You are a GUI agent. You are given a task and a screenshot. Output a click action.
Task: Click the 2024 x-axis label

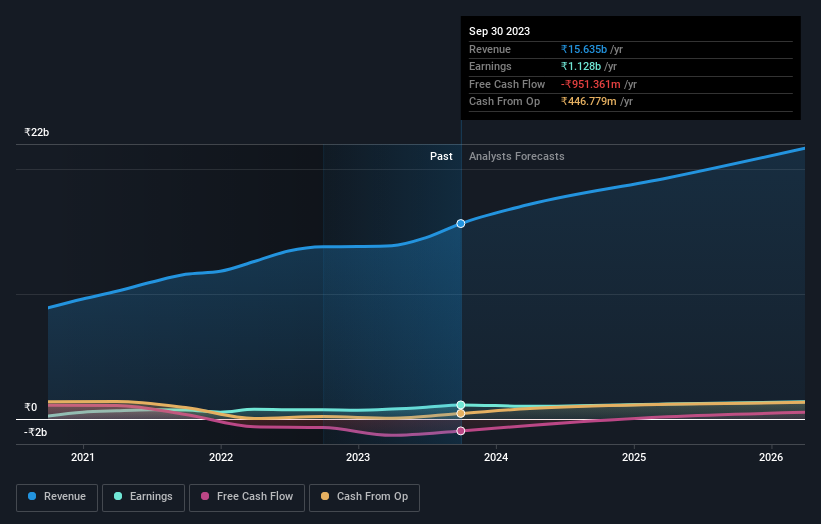(x=496, y=458)
